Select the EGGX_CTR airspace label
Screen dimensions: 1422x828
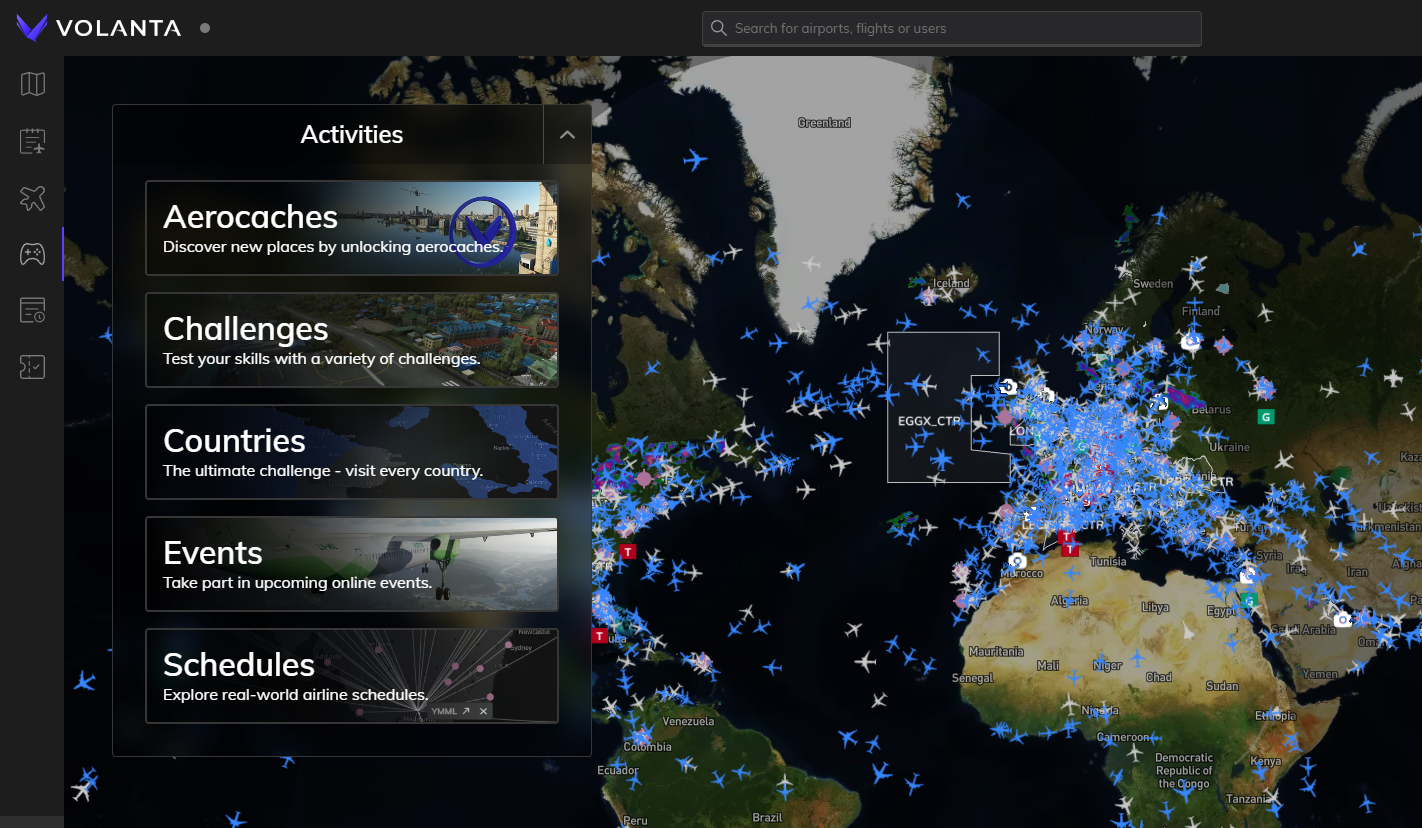929,421
